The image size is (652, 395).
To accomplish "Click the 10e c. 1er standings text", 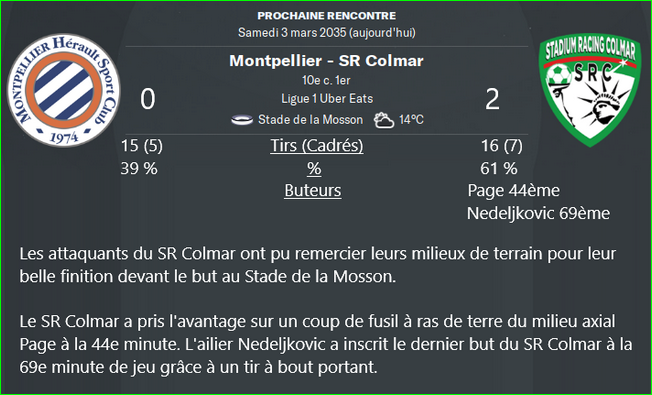I will (326, 80).
